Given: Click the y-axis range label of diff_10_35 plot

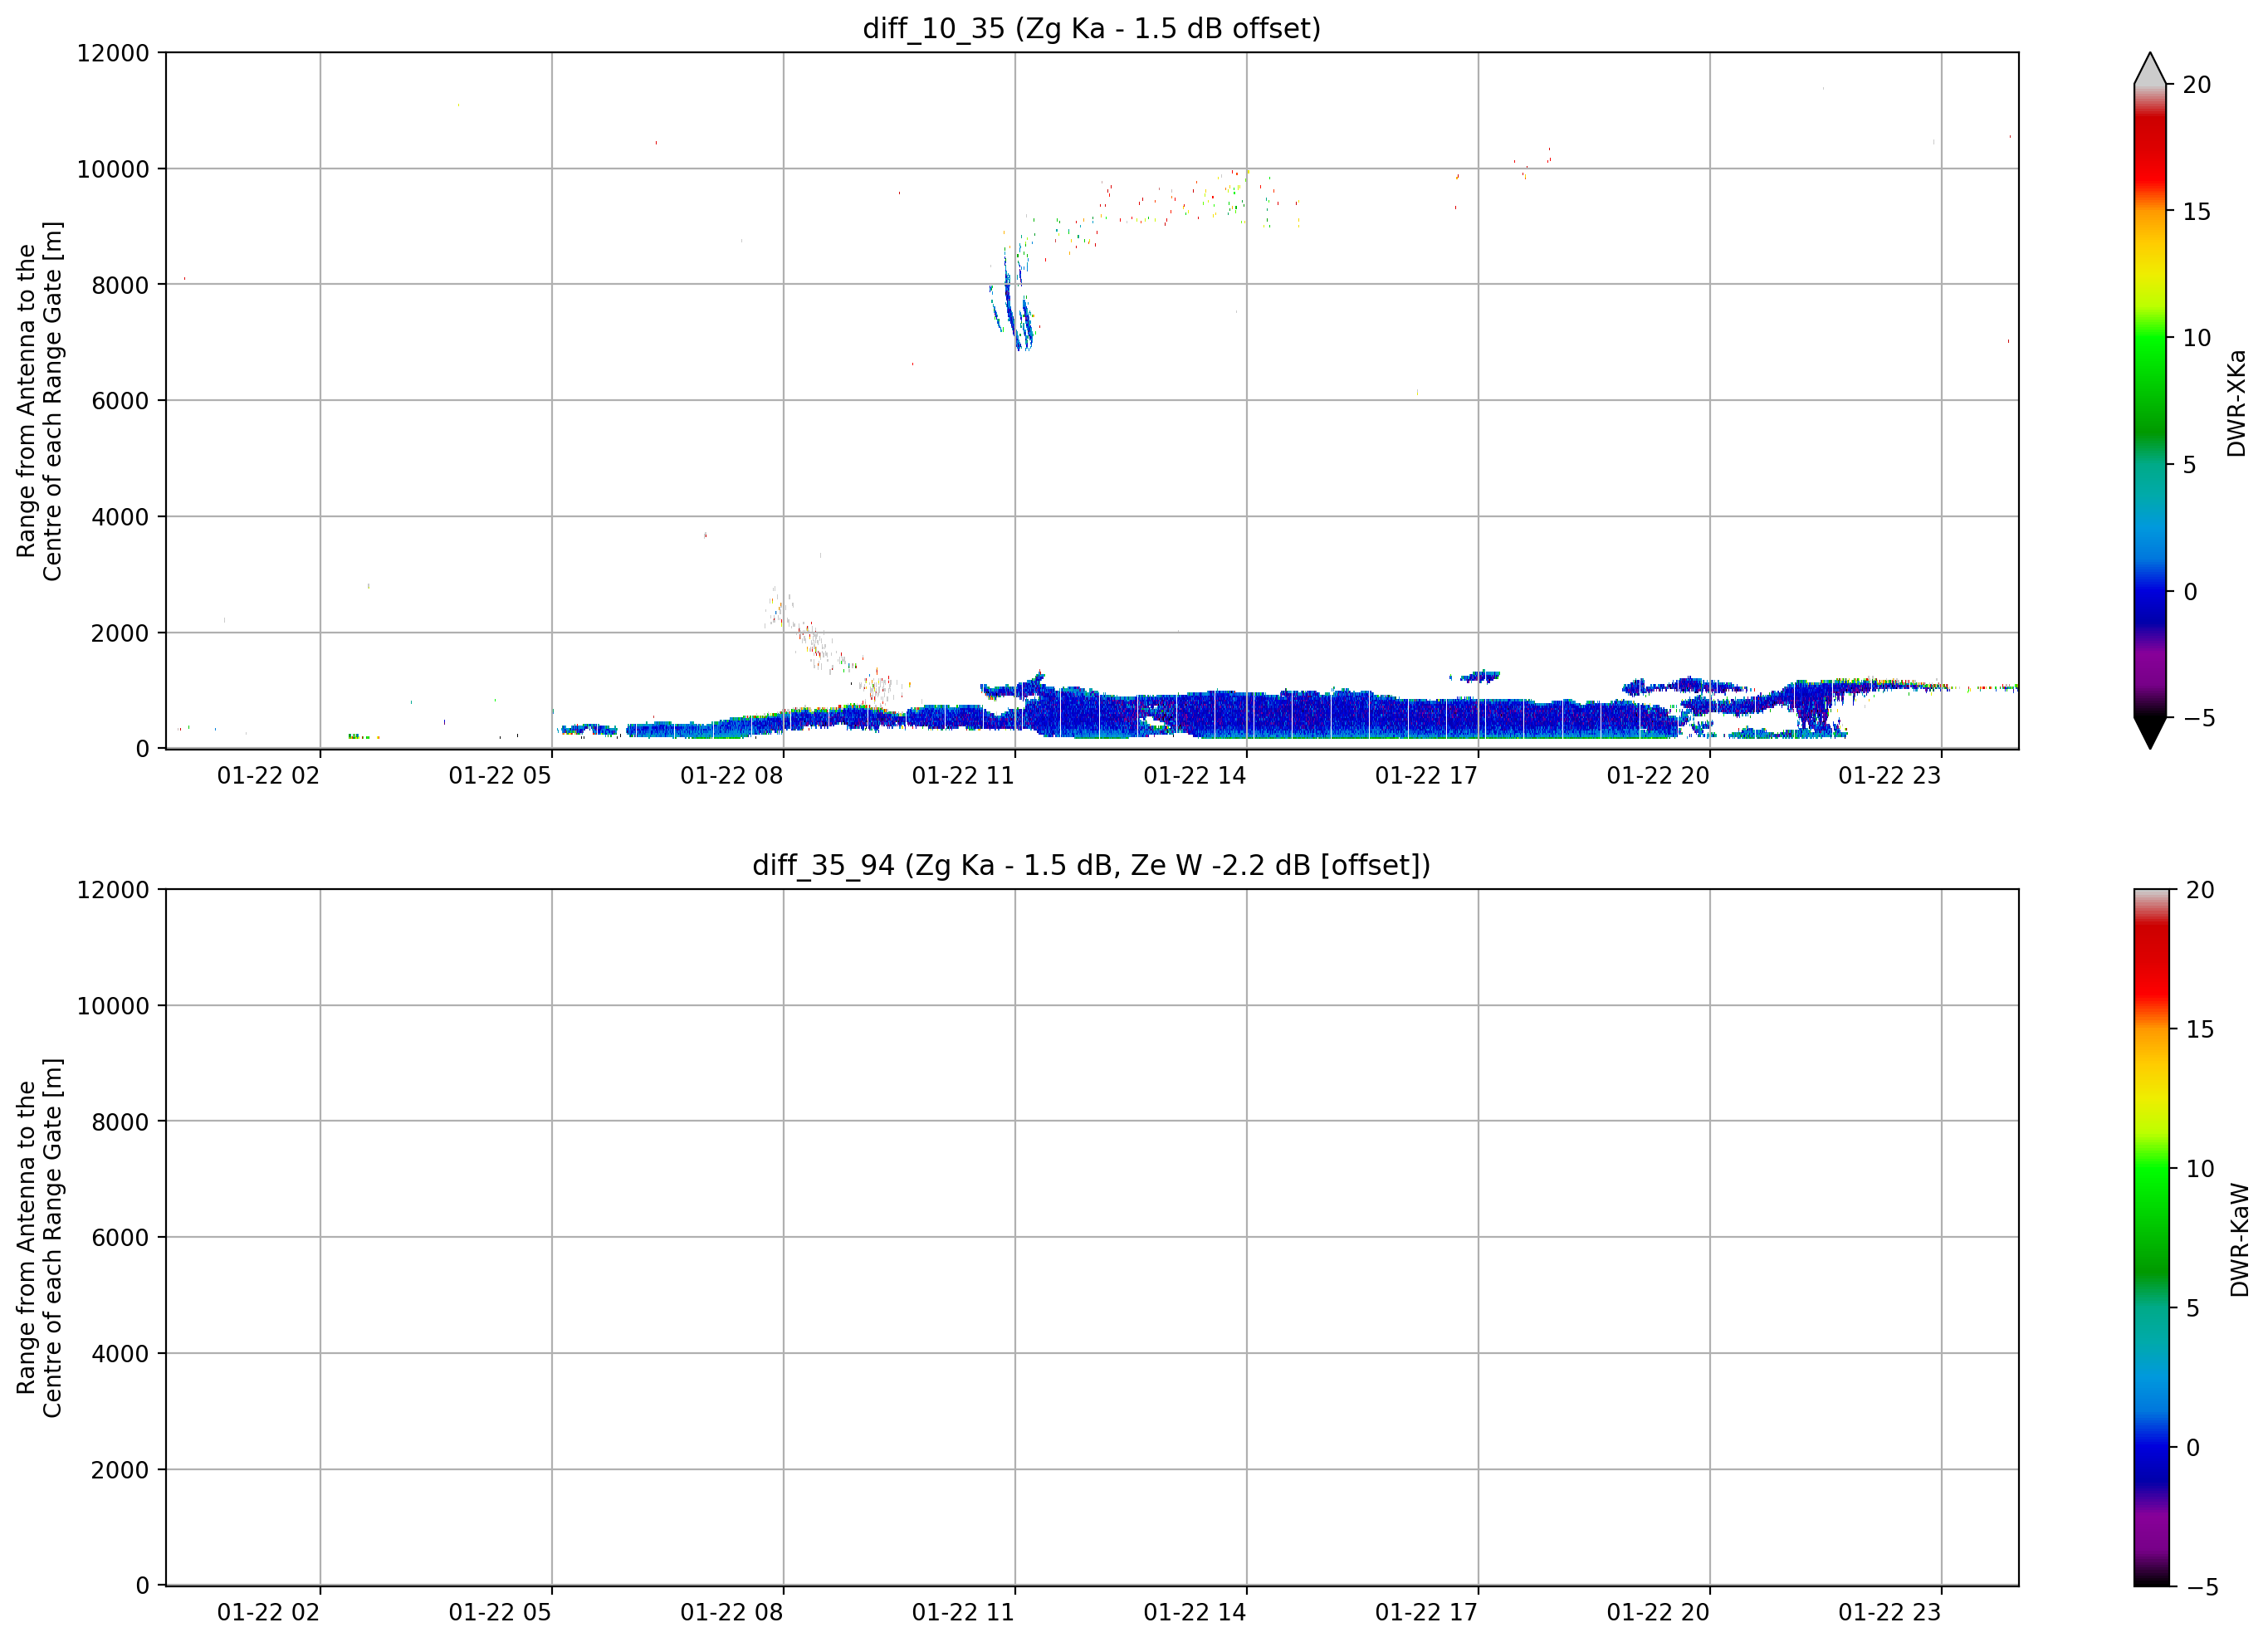Looking at the screenshot, I should pyautogui.click(x=39, y=401).
